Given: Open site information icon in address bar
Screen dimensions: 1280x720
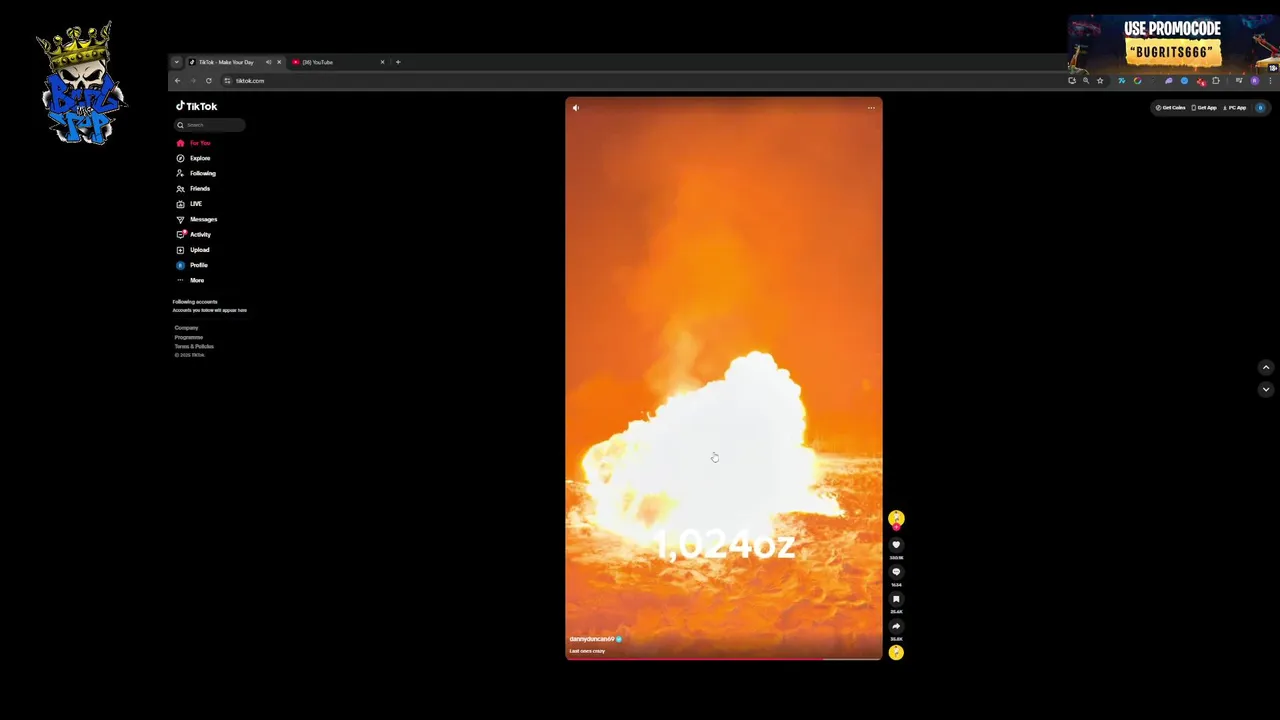Looking at the screenshot, I should pyautogui.click(x=227, y=81).
